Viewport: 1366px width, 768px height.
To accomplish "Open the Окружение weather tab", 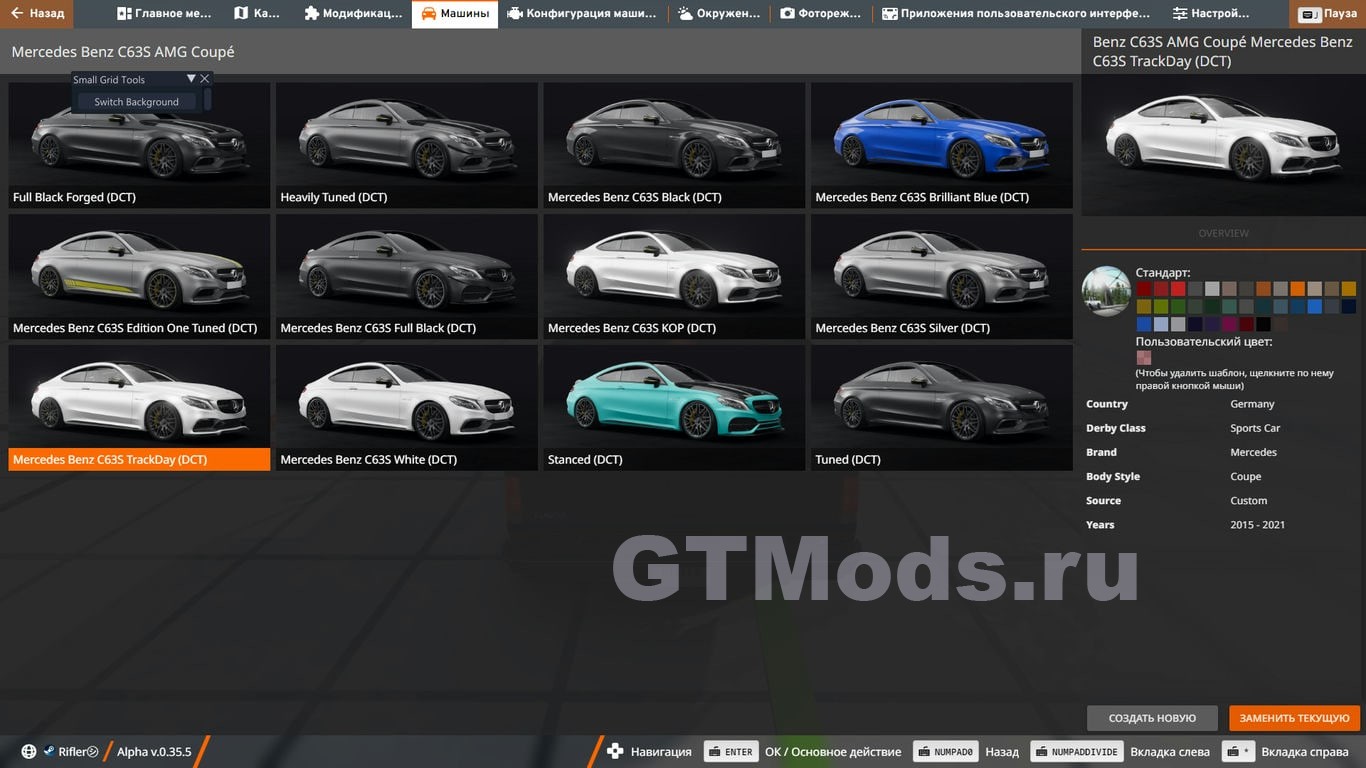I will tap(718, 14).
